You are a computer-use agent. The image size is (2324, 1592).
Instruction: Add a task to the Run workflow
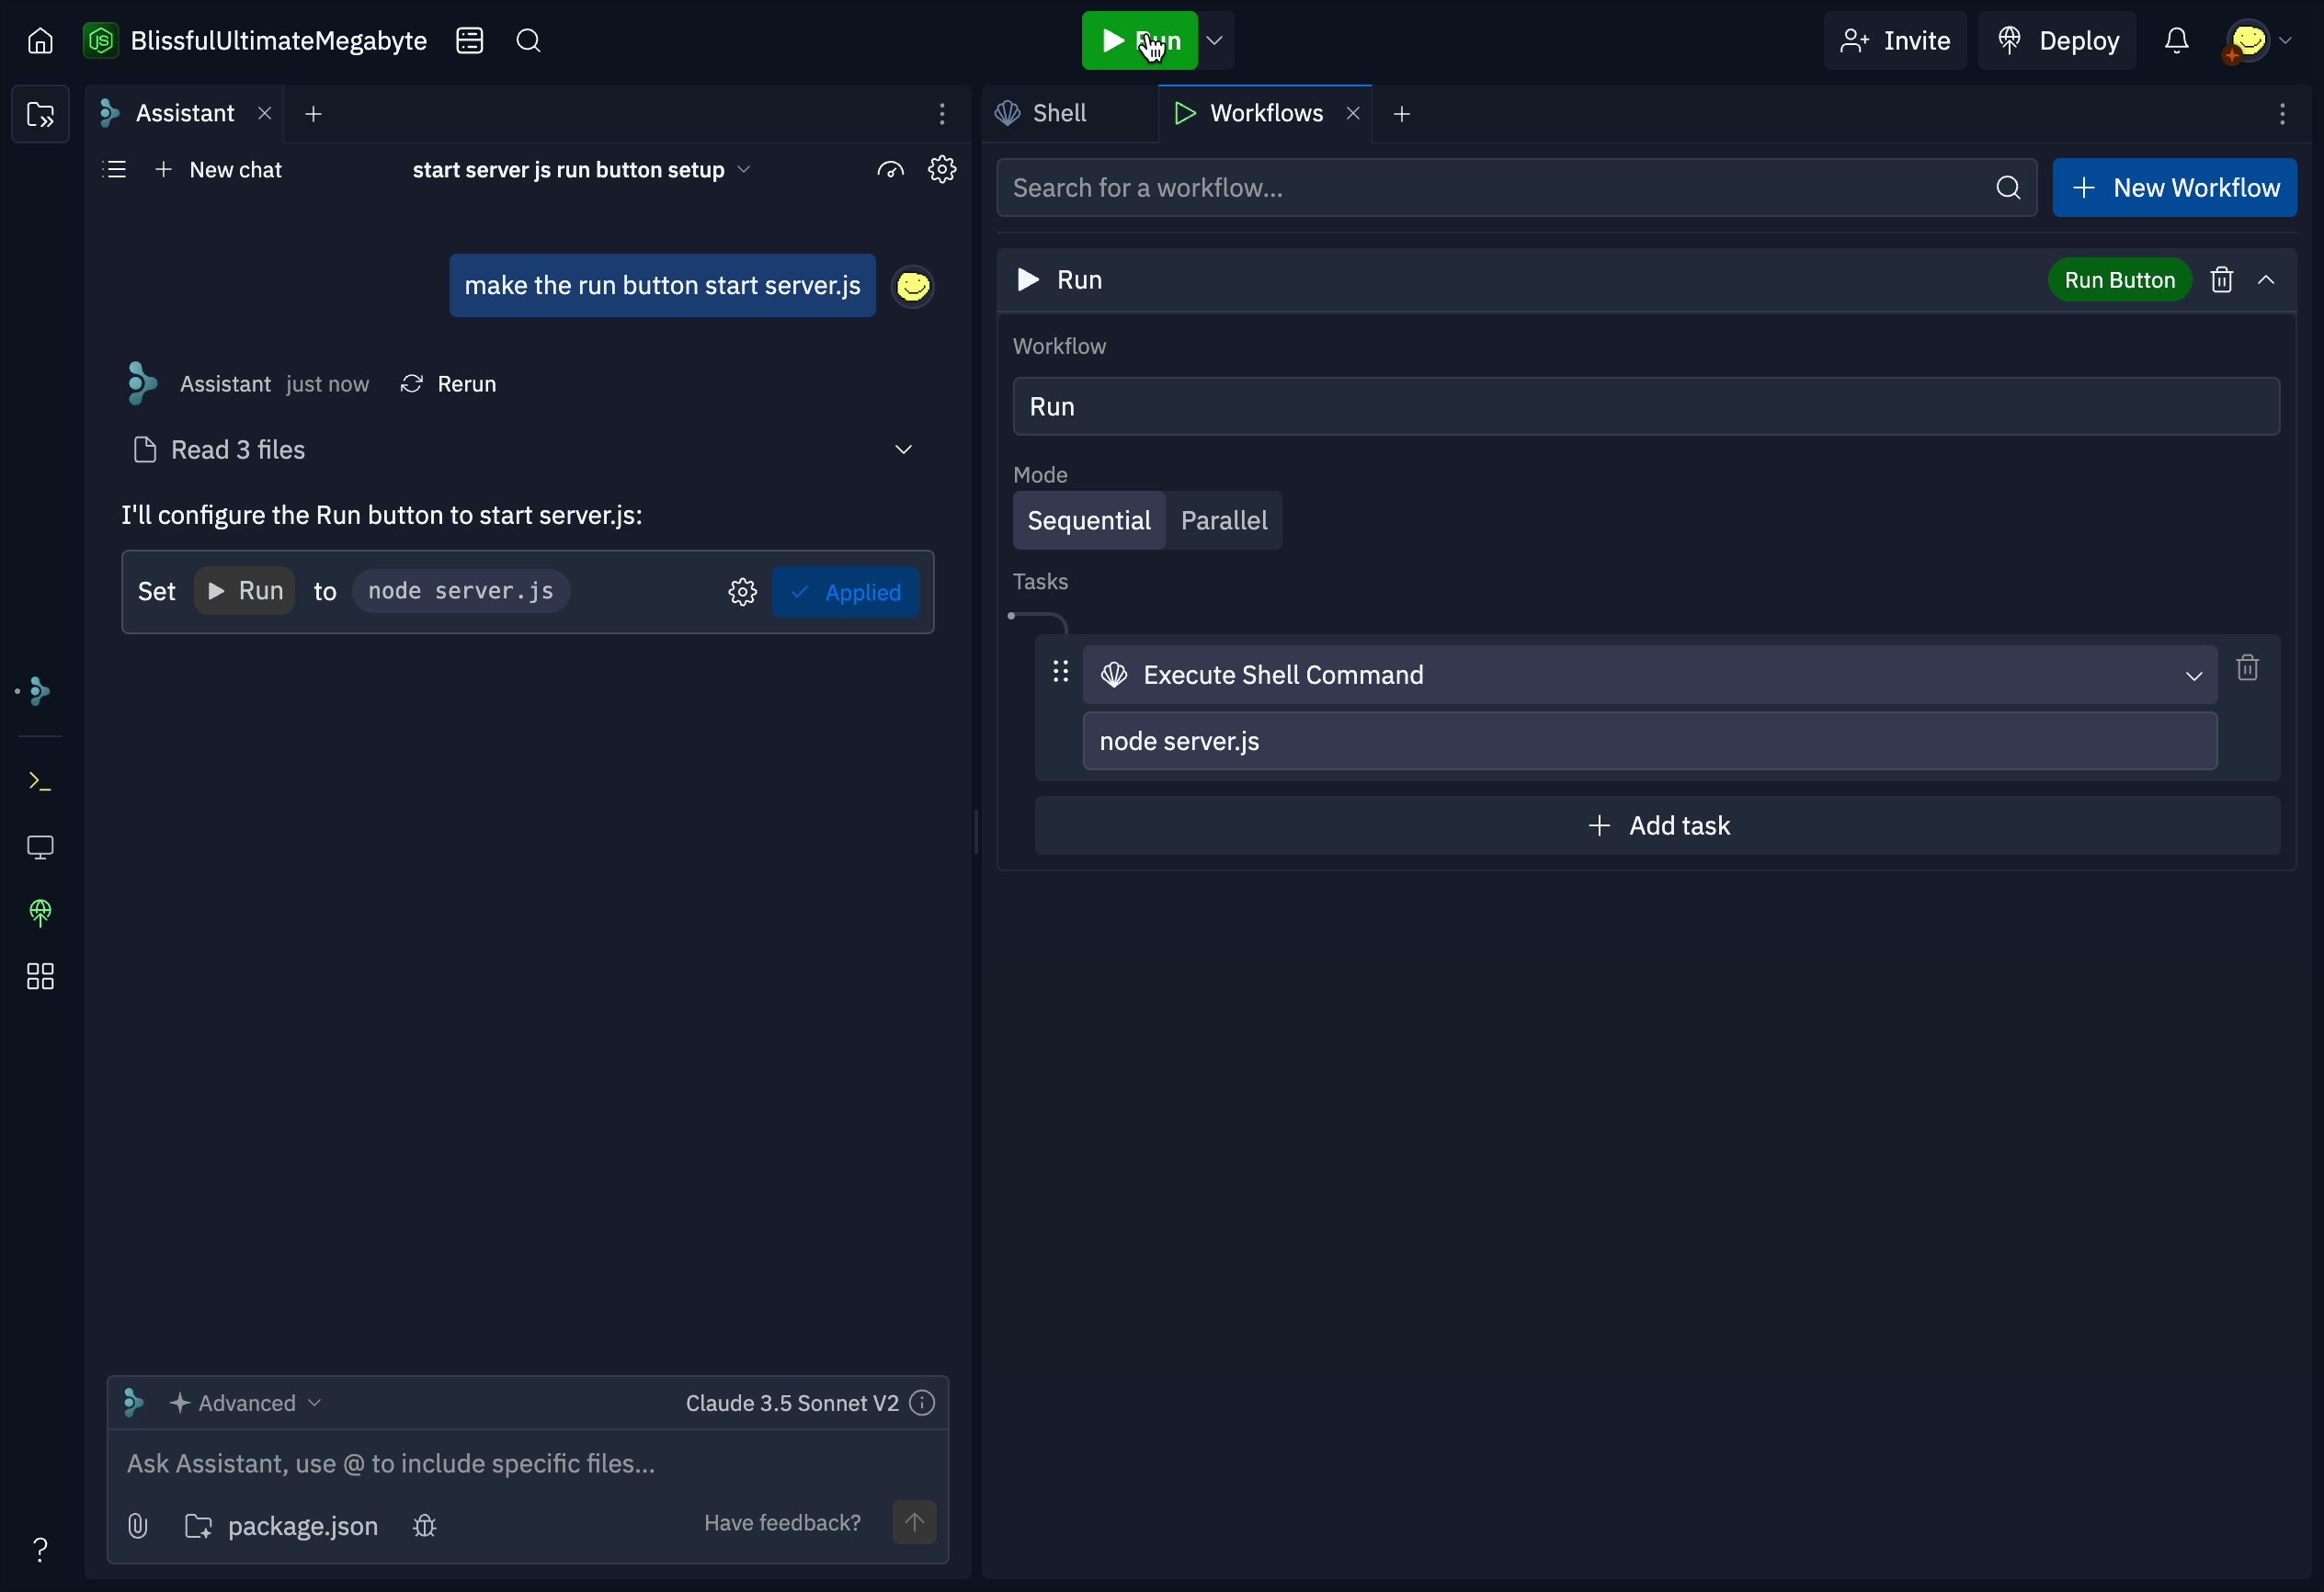point(1657,825)
